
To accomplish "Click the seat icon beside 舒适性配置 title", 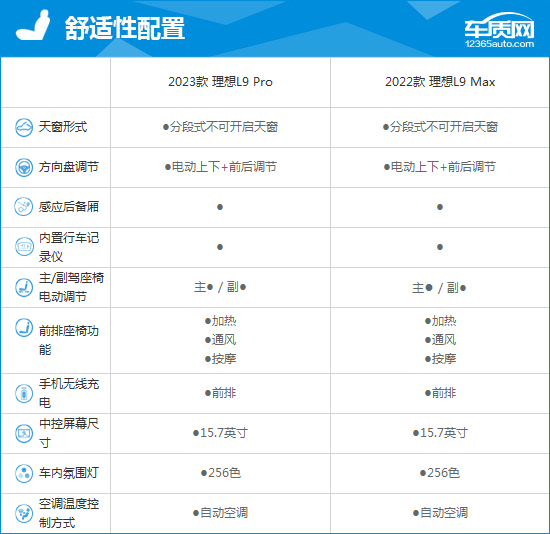I will click(33, 25).
